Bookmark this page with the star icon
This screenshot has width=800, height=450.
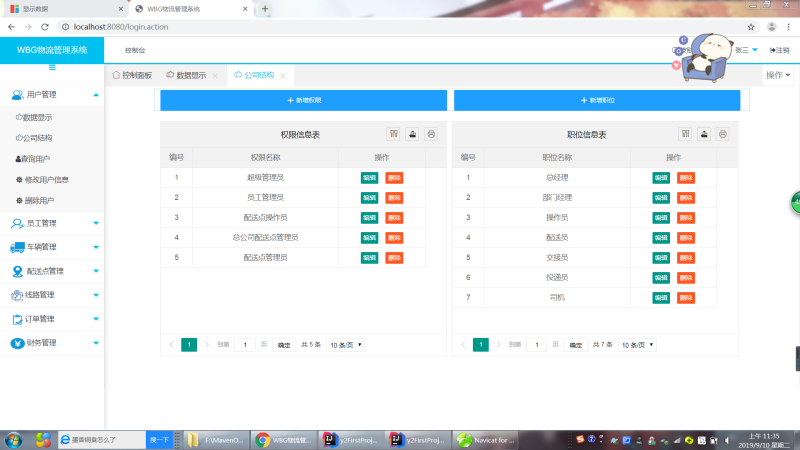(751, 26)
